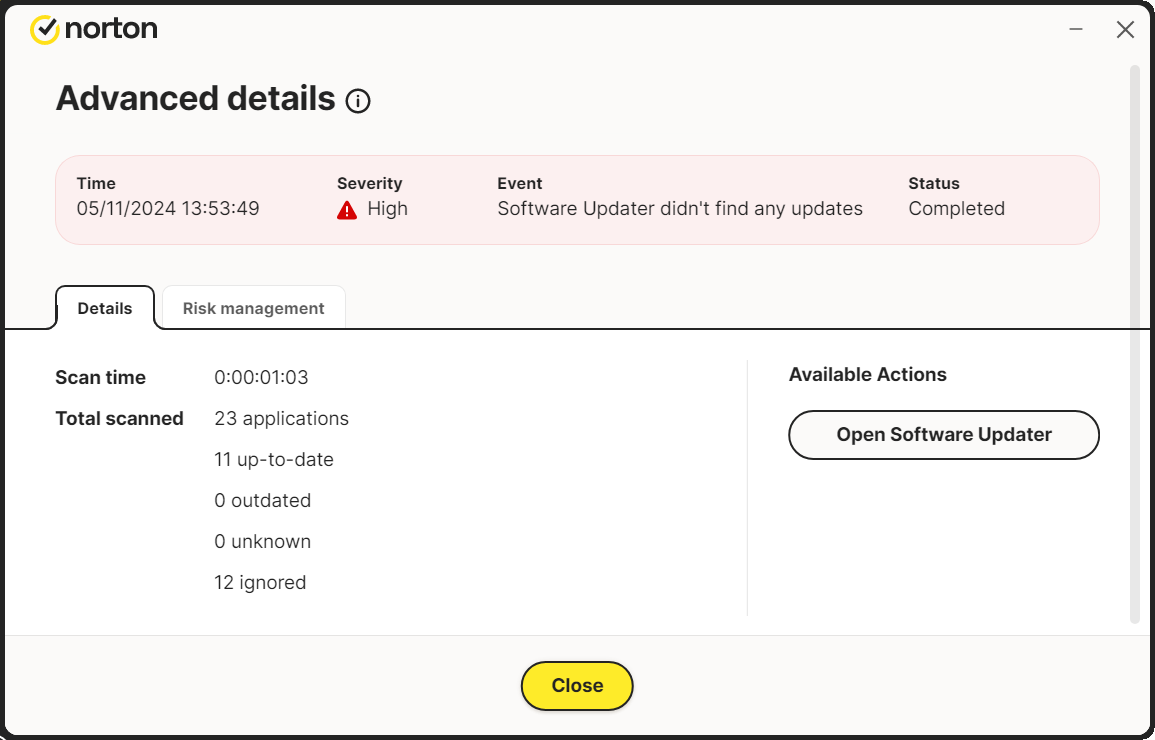1155x740 pixels.
Task: Click the 12 ignored entry
Action: [260, 583]
